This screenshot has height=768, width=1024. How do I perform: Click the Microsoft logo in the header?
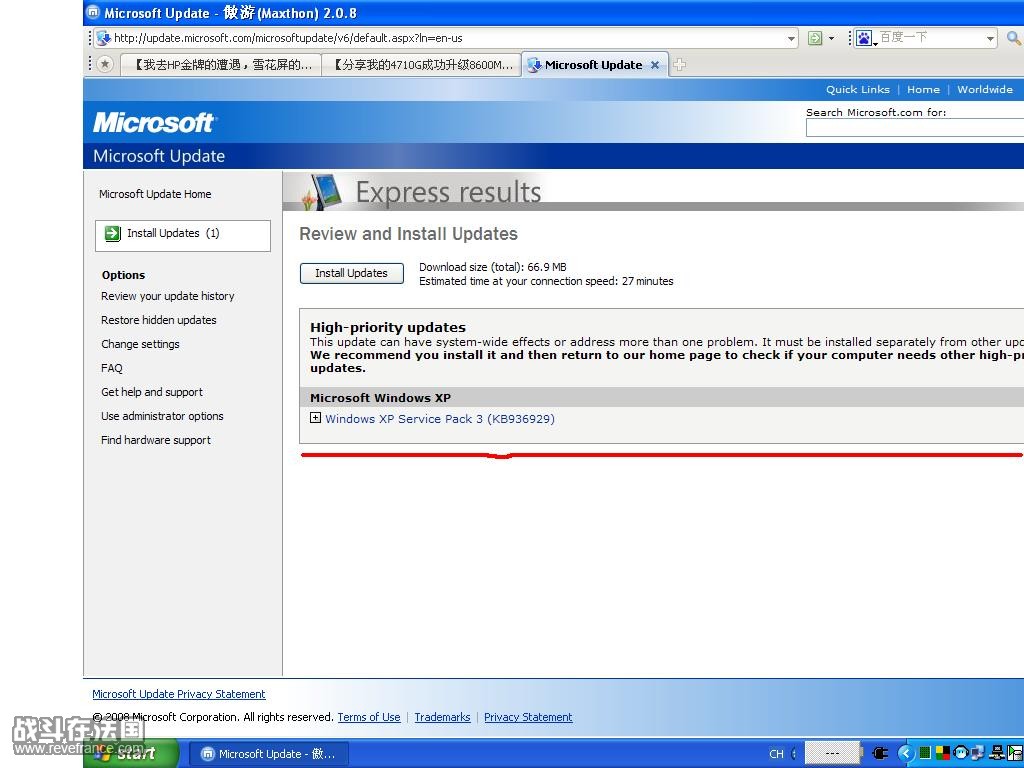tap(154, 122)
